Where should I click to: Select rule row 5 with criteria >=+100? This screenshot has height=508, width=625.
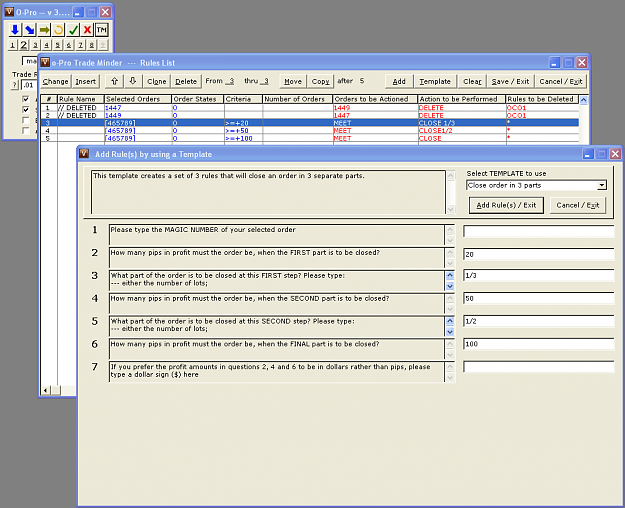point(310,138)
